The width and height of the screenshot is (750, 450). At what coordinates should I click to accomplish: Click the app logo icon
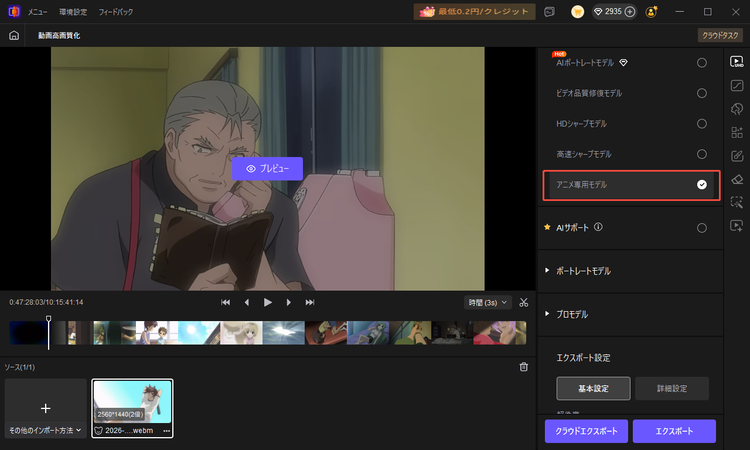14,11
